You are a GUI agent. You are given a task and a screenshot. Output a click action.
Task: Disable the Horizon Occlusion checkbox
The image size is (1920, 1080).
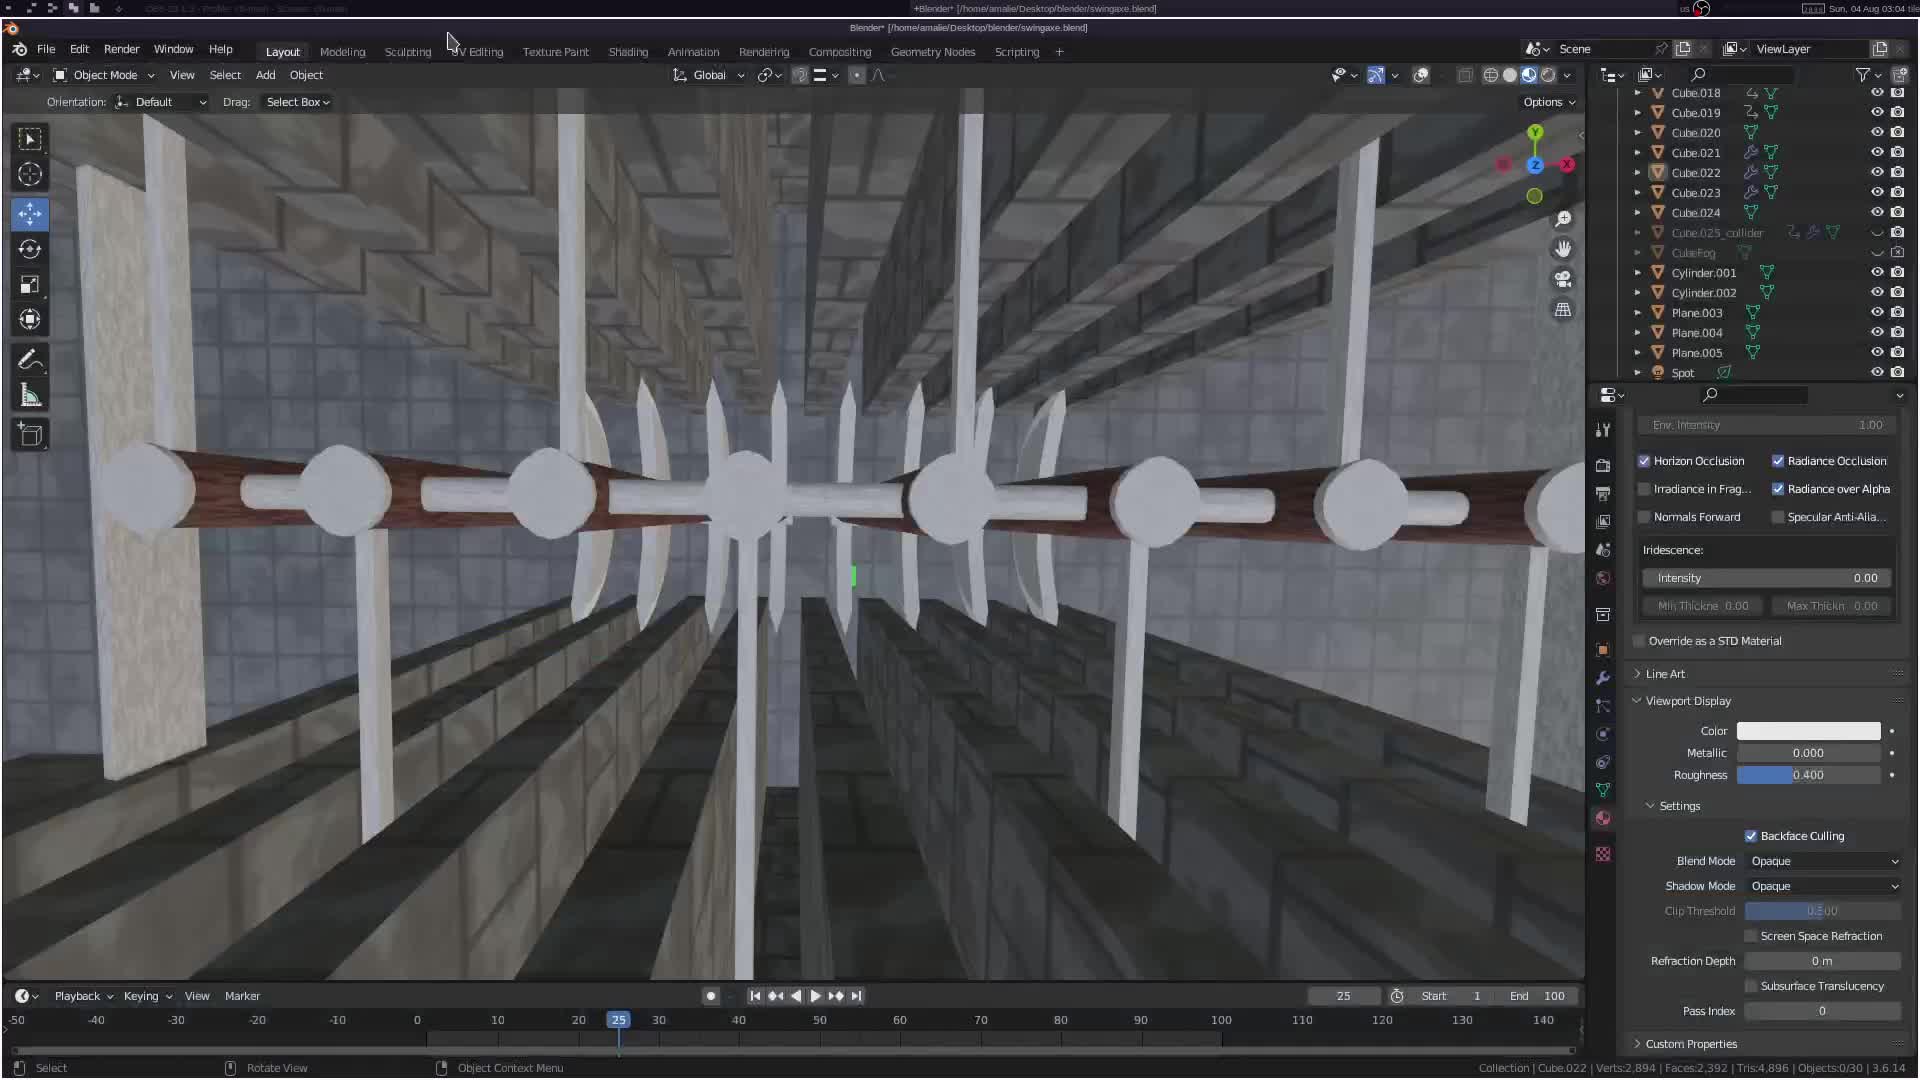1644,461
